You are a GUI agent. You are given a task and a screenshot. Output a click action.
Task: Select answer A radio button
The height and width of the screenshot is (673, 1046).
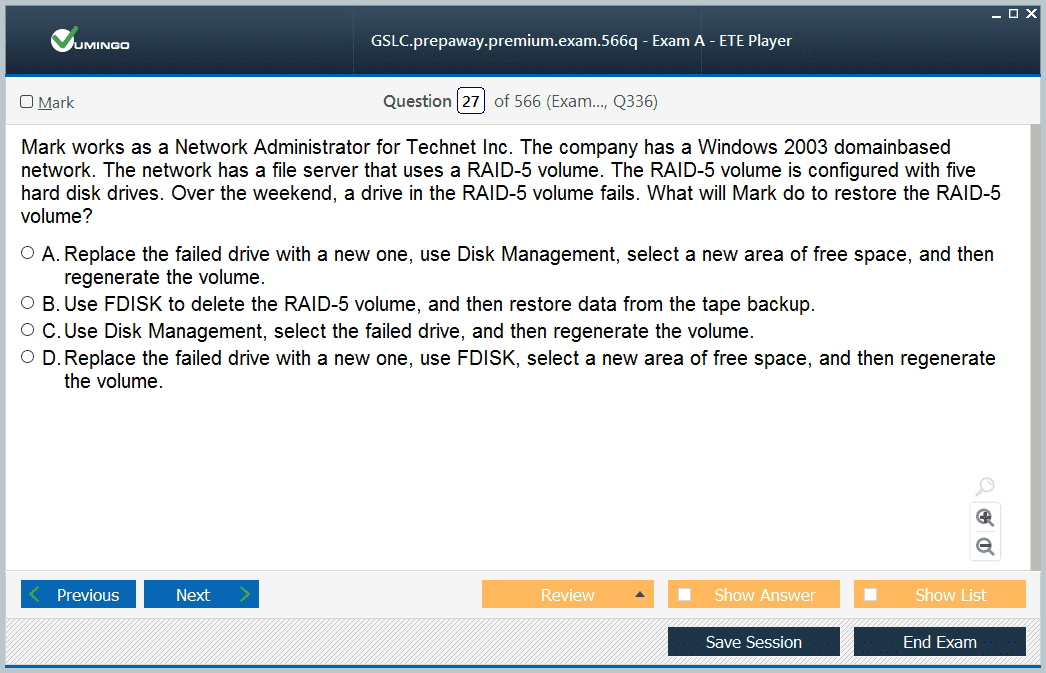[27, 253]
